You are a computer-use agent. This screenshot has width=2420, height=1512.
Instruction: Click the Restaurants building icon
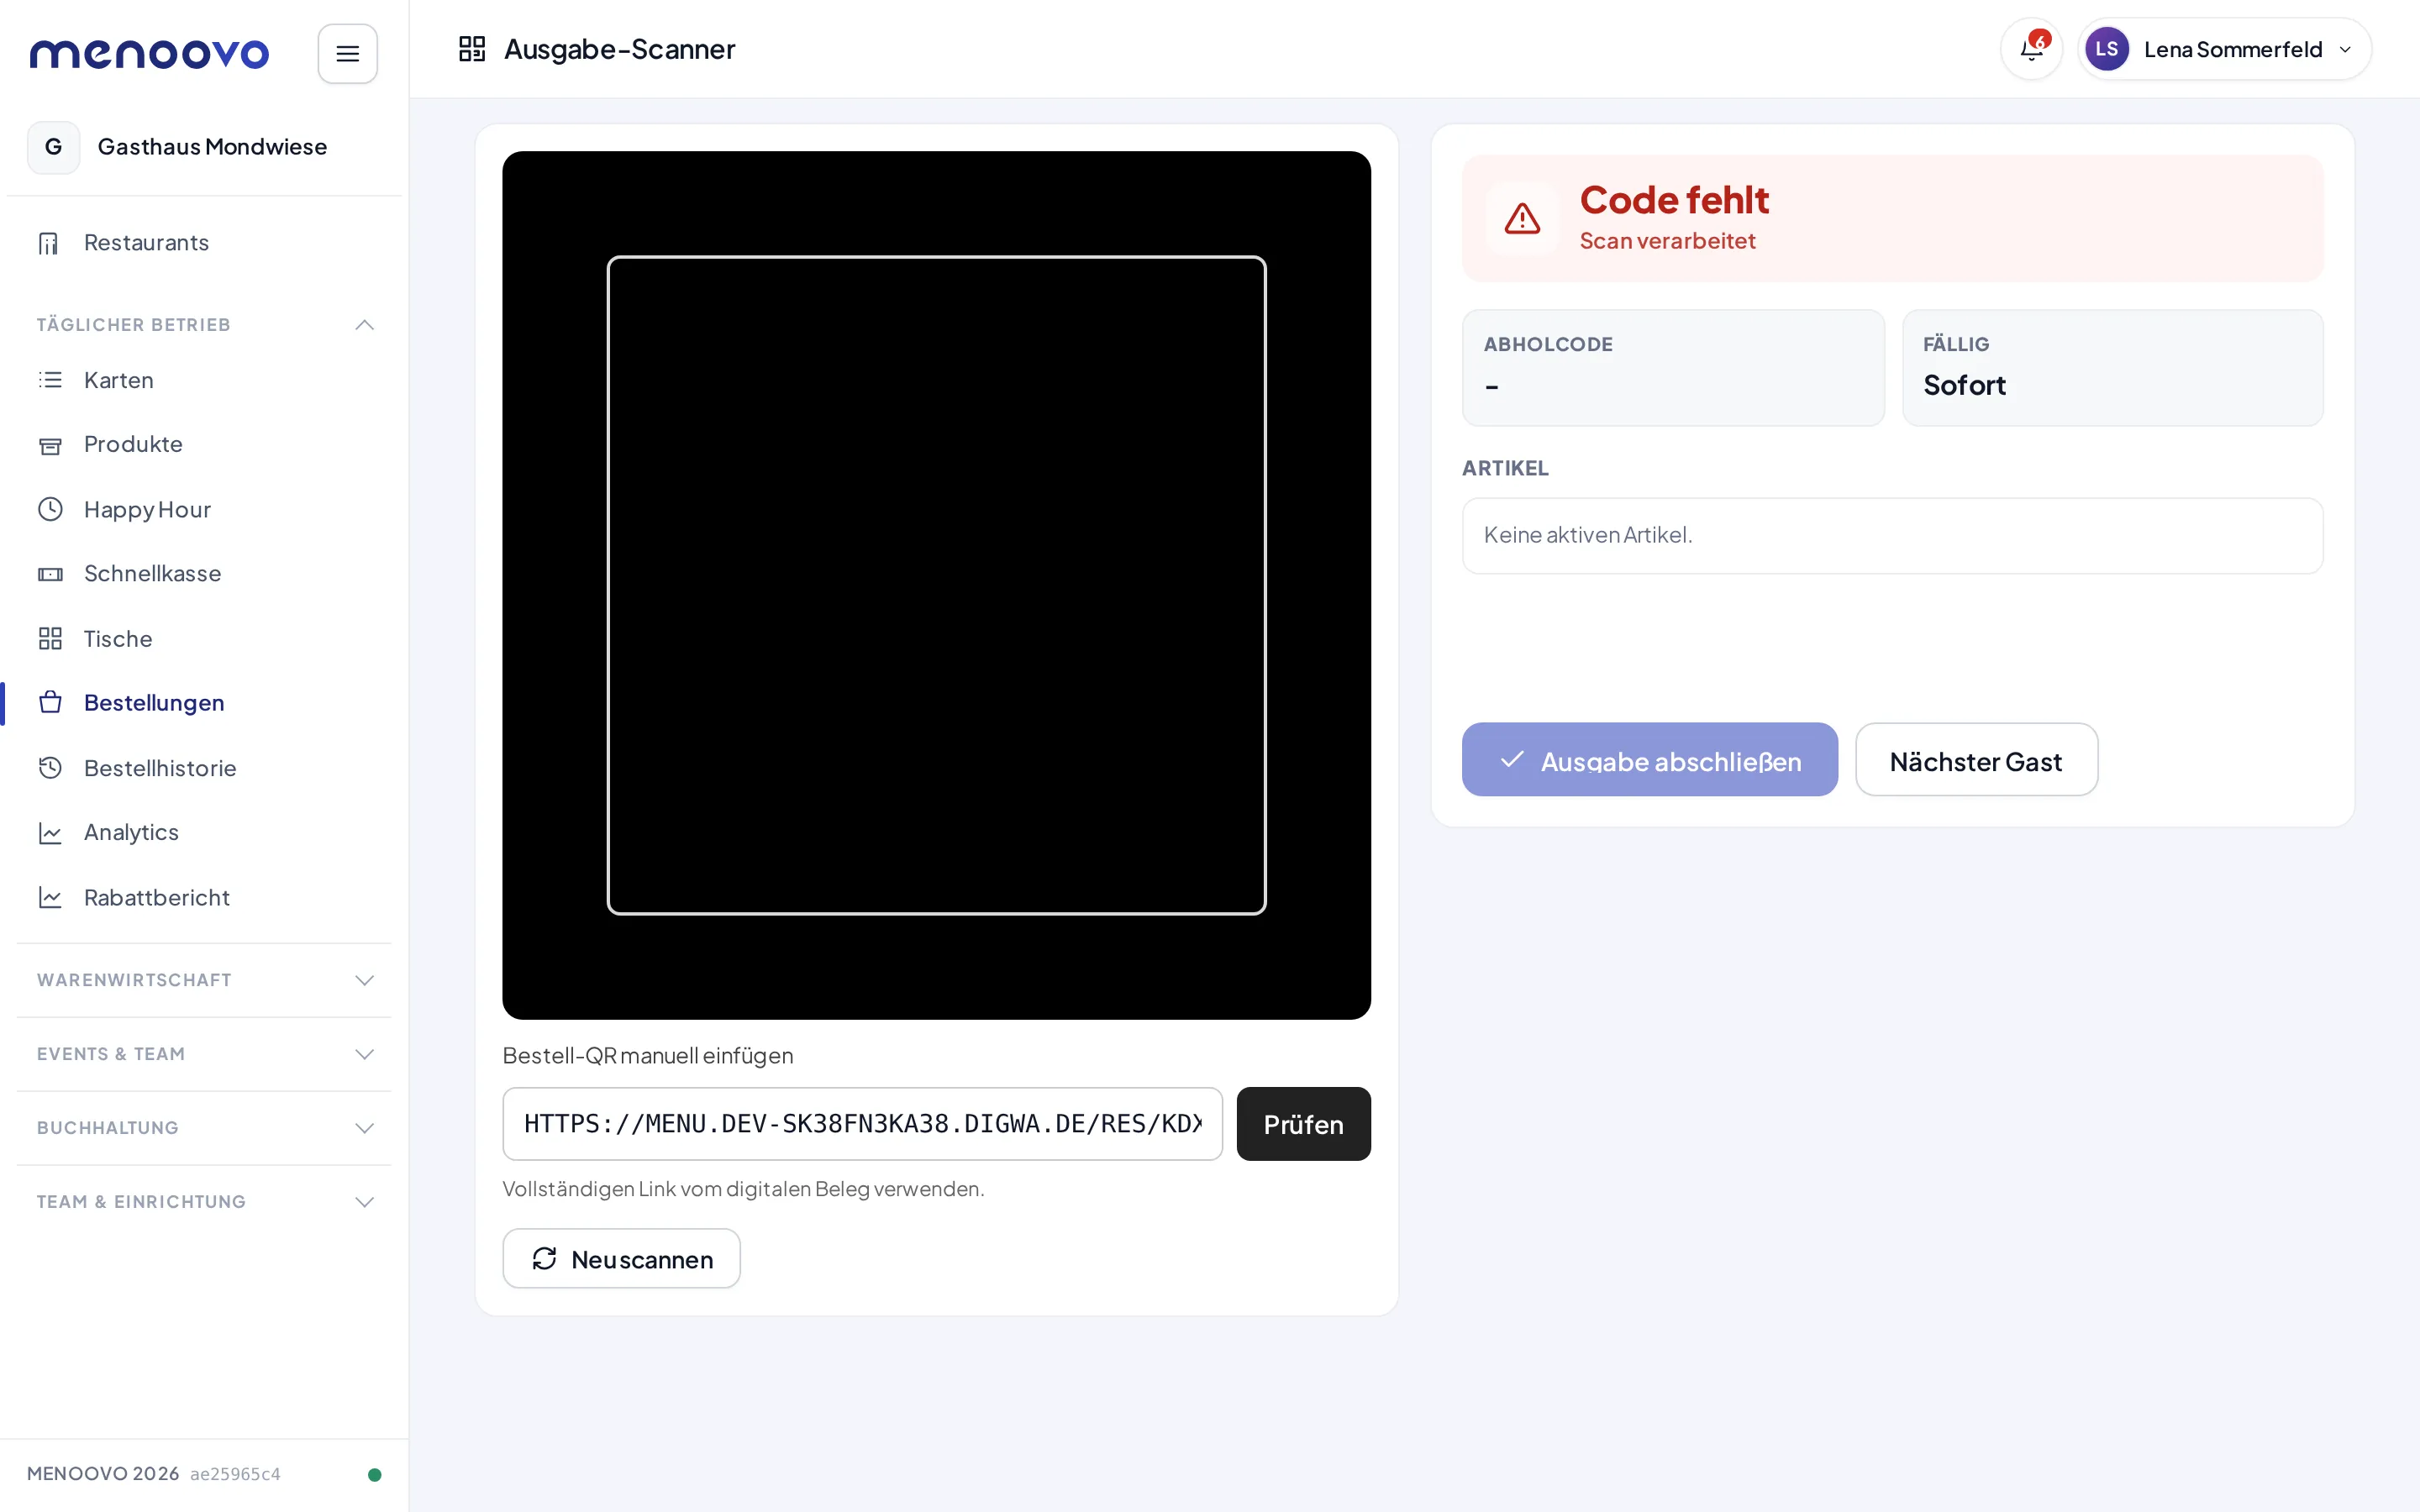pyautogui.click(x=49, y=243)
